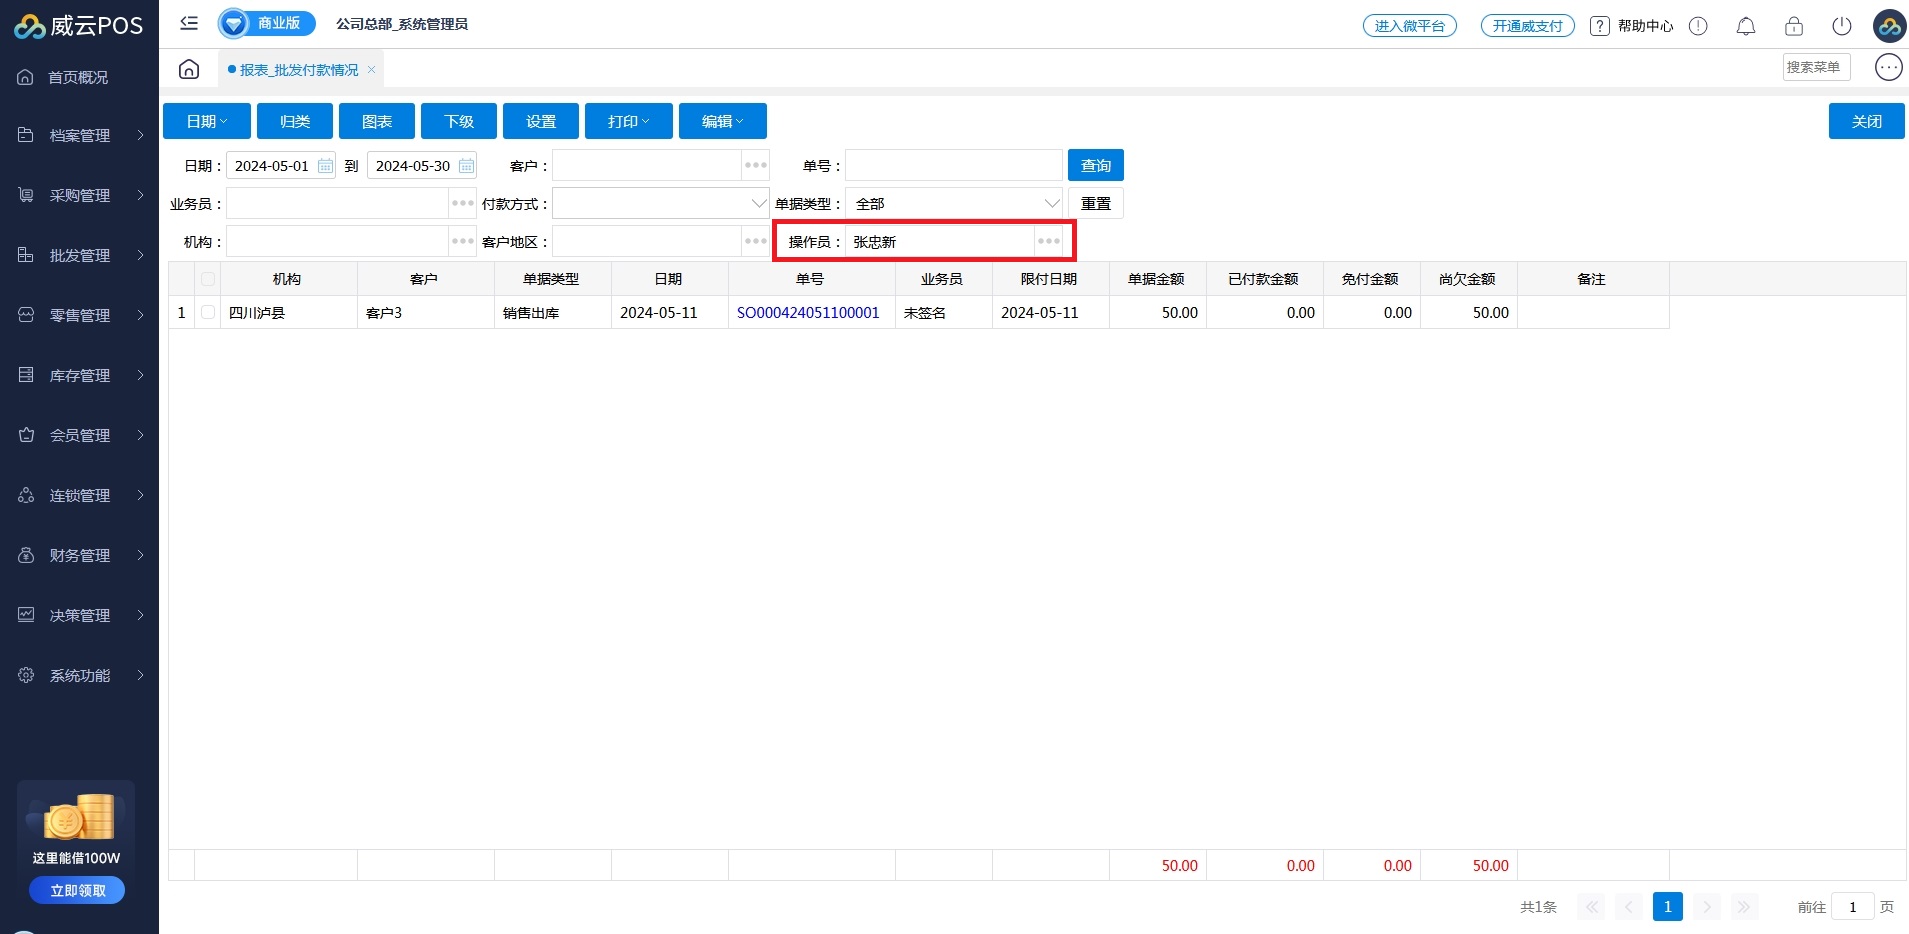
Task: Tick the checkbox for row 1
Action: tap(208, 313)
